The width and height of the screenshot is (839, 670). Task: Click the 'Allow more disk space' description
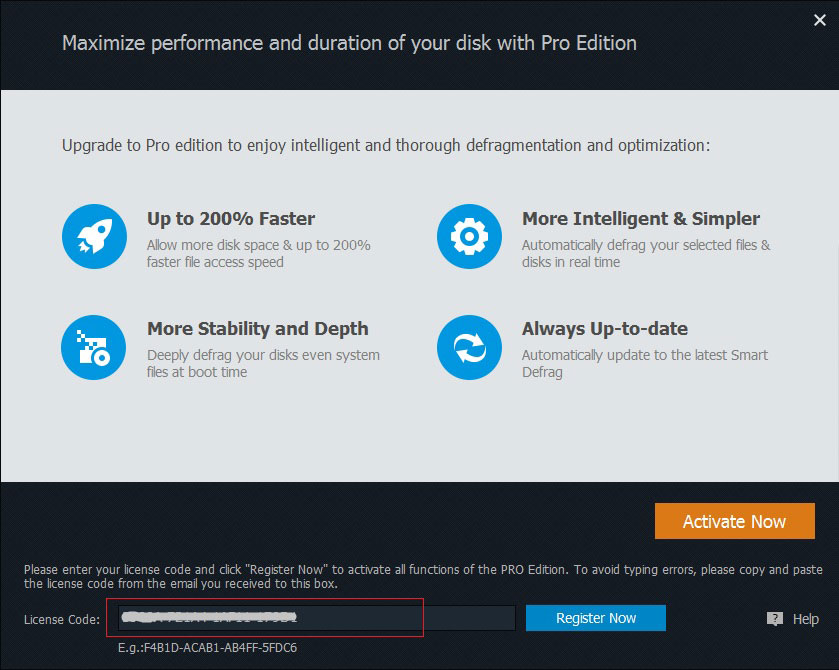coord(258,254)
